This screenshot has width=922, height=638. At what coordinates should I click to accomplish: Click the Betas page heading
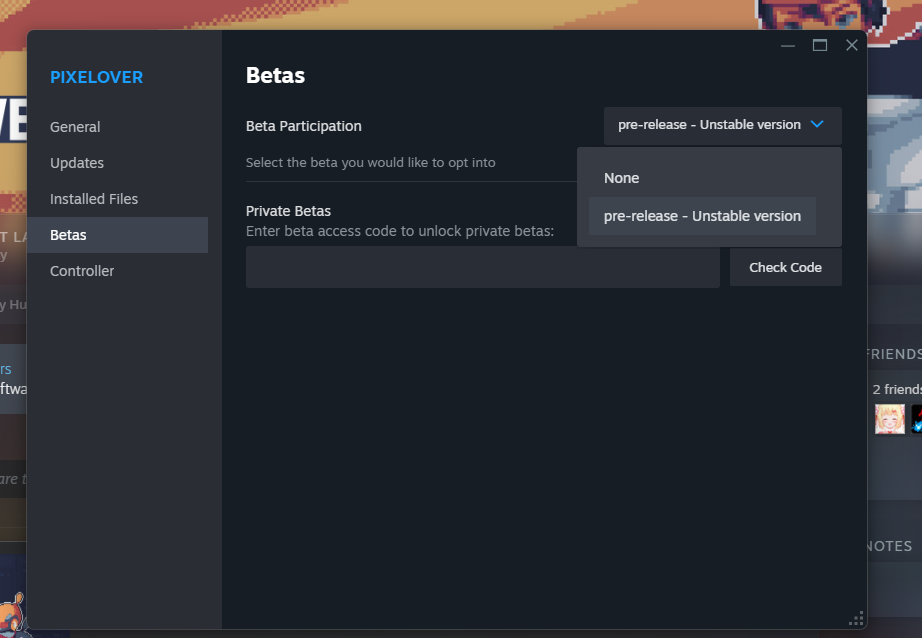pyautogui.click(x=275, y=75)
